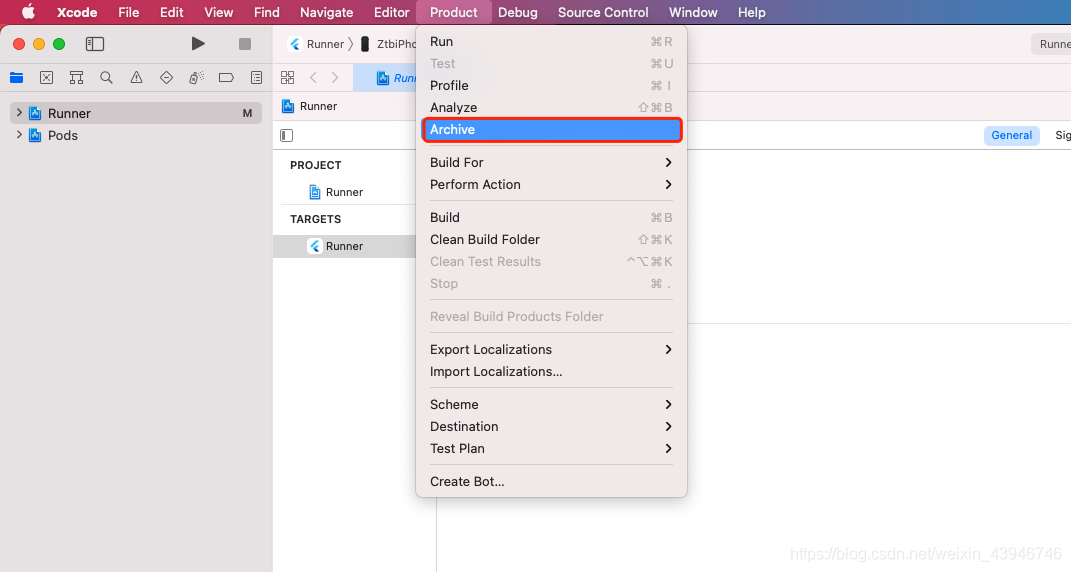Expand the Perform Action submenu
This screenshot has width=1071, height=572.
coord(551,185)
